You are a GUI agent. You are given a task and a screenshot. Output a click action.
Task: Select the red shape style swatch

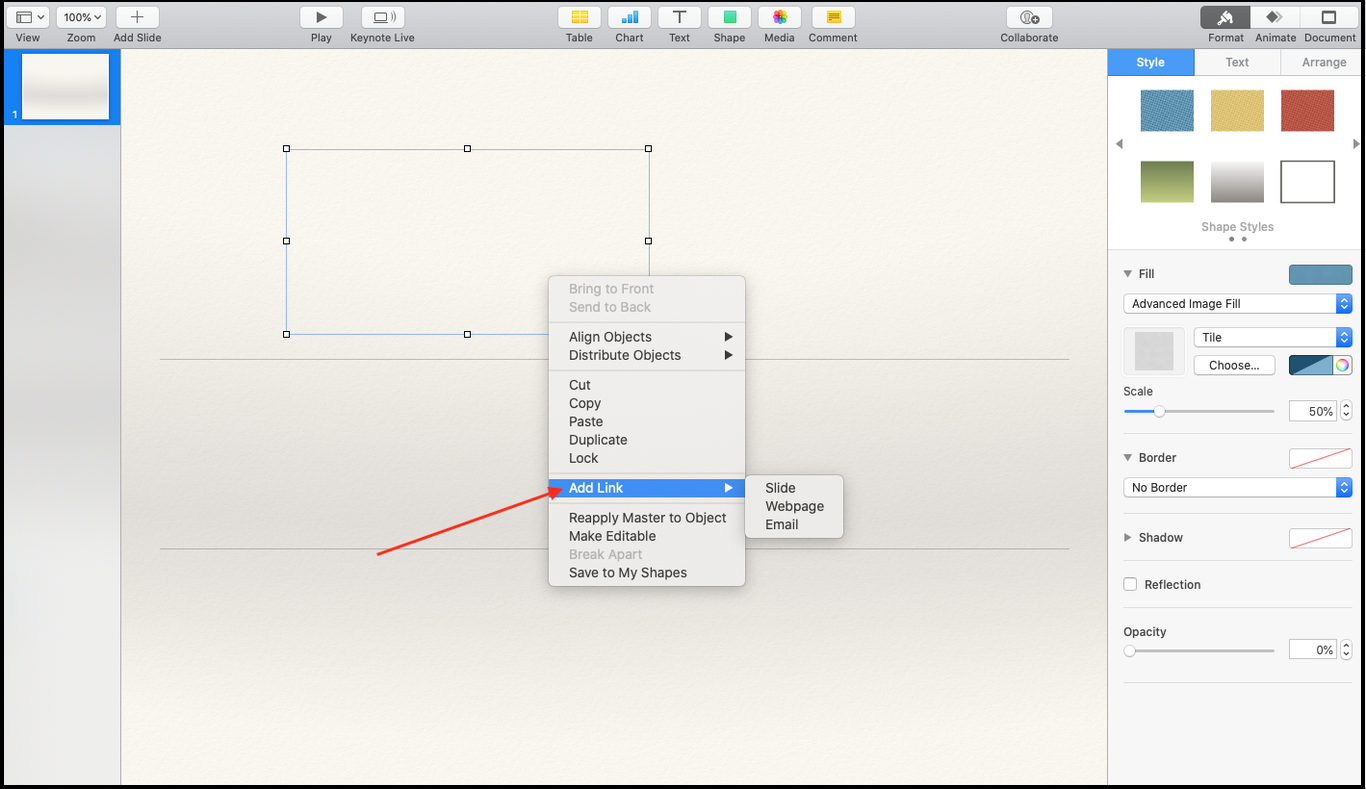(x=1307, y=111)
